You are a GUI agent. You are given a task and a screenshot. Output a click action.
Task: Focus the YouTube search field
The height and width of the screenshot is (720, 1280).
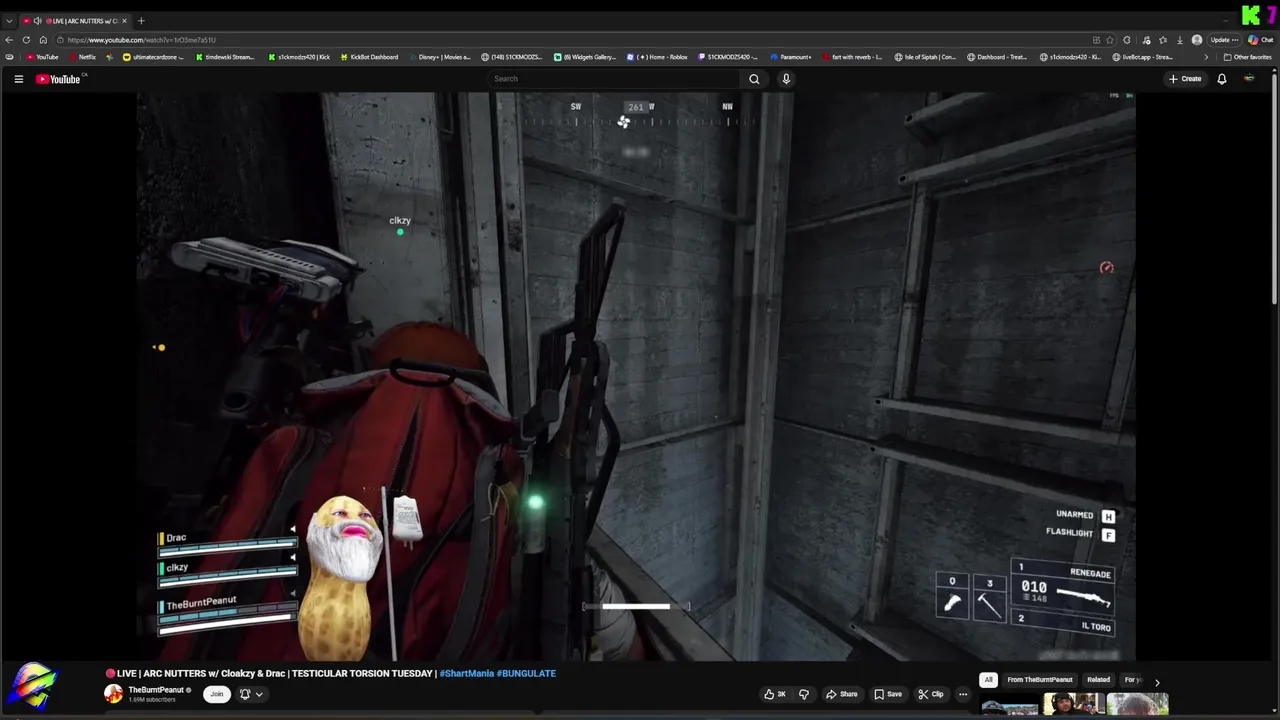pos(615,79)
